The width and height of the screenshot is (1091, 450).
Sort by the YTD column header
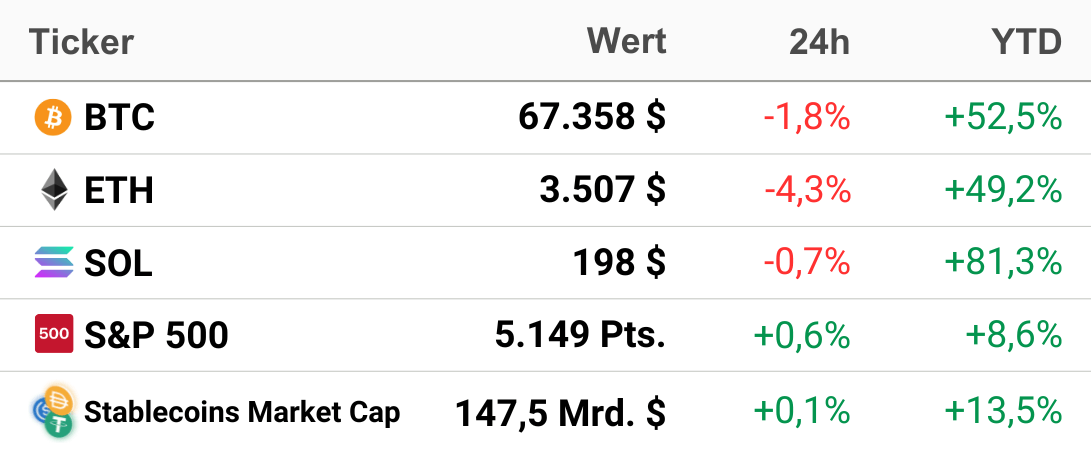[x=1026, y=42]
